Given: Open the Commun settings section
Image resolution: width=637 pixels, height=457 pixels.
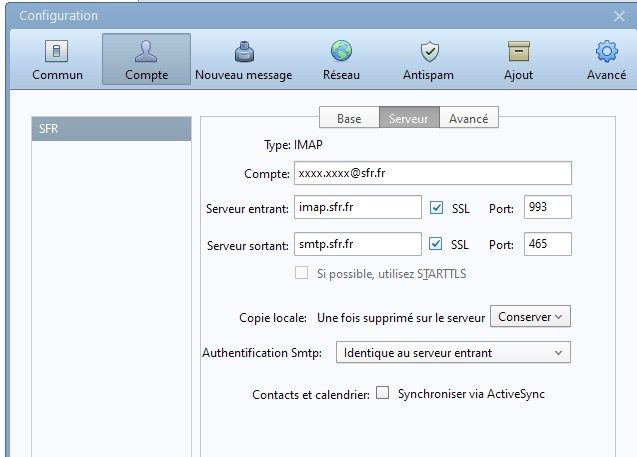Looking at the screenshot, I should [x=57, y=59].
